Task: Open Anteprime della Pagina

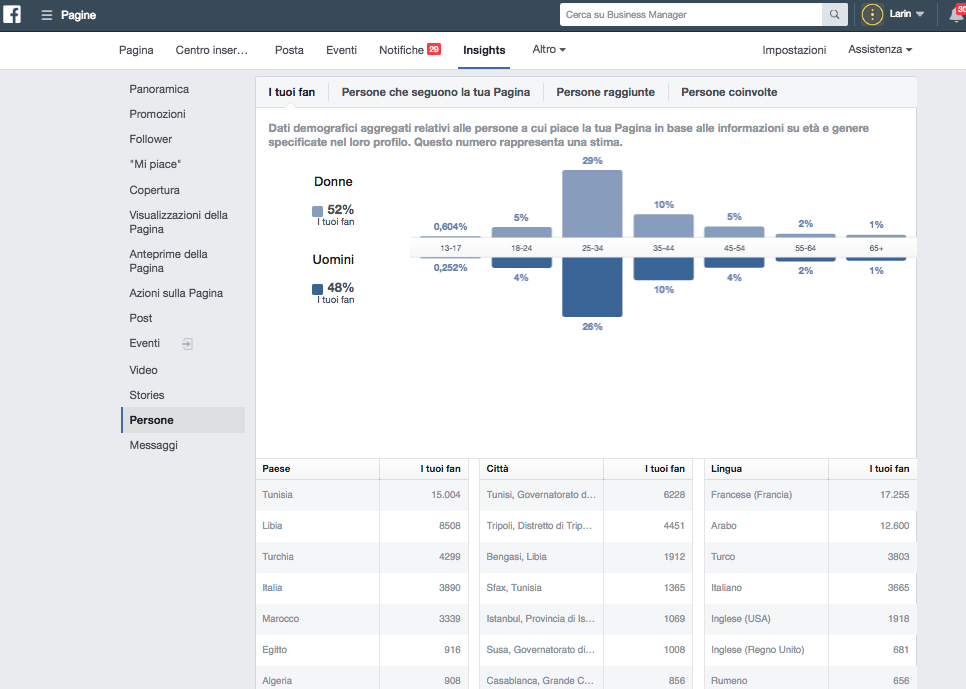Action: click(168, 261)
